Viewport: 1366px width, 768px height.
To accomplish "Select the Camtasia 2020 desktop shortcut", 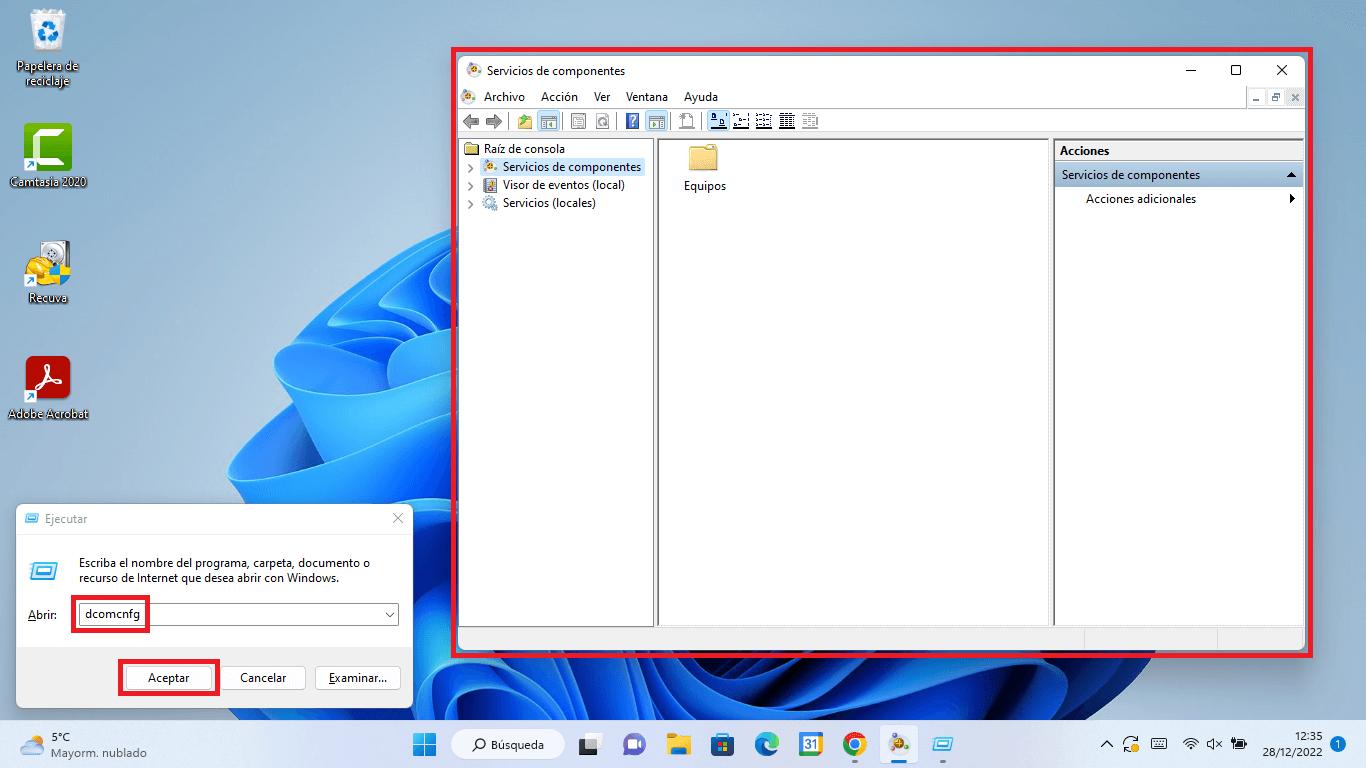I will pyautogui.click(x=48, y=156).
